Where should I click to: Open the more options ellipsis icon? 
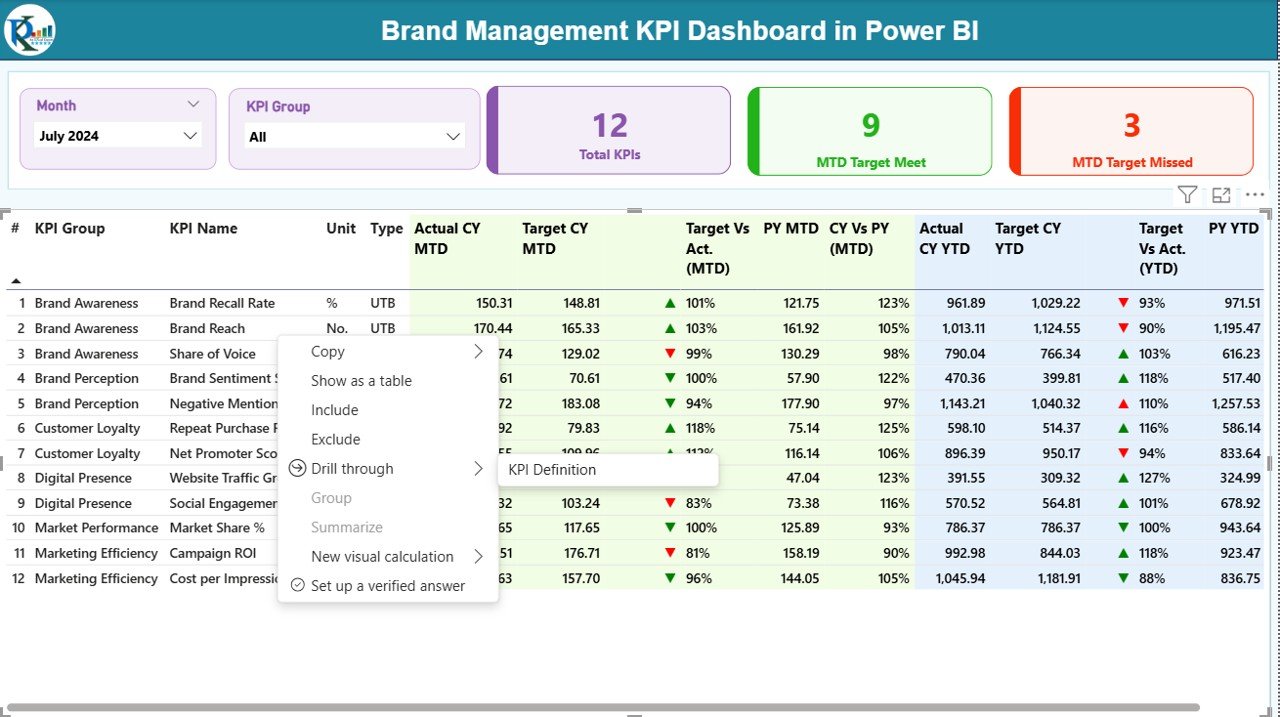click(x=1255, y=195)
